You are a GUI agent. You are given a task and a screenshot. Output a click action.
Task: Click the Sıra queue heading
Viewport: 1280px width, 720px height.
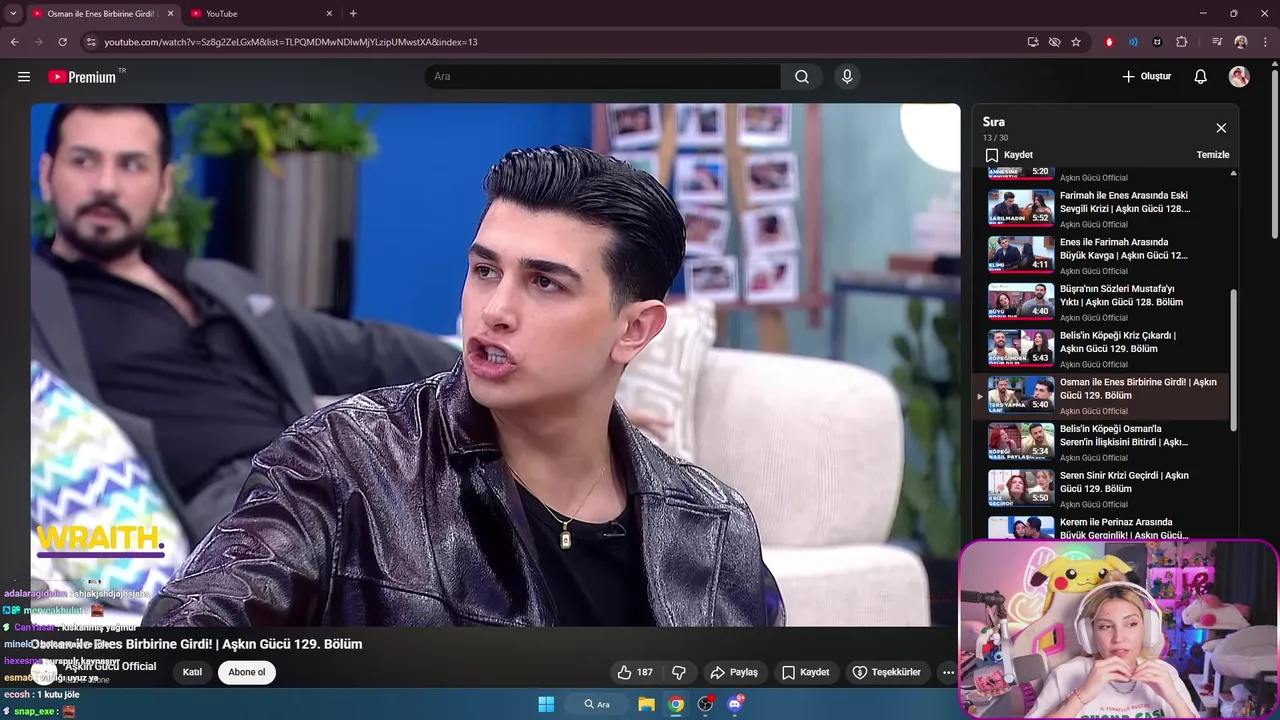(994, 122)
